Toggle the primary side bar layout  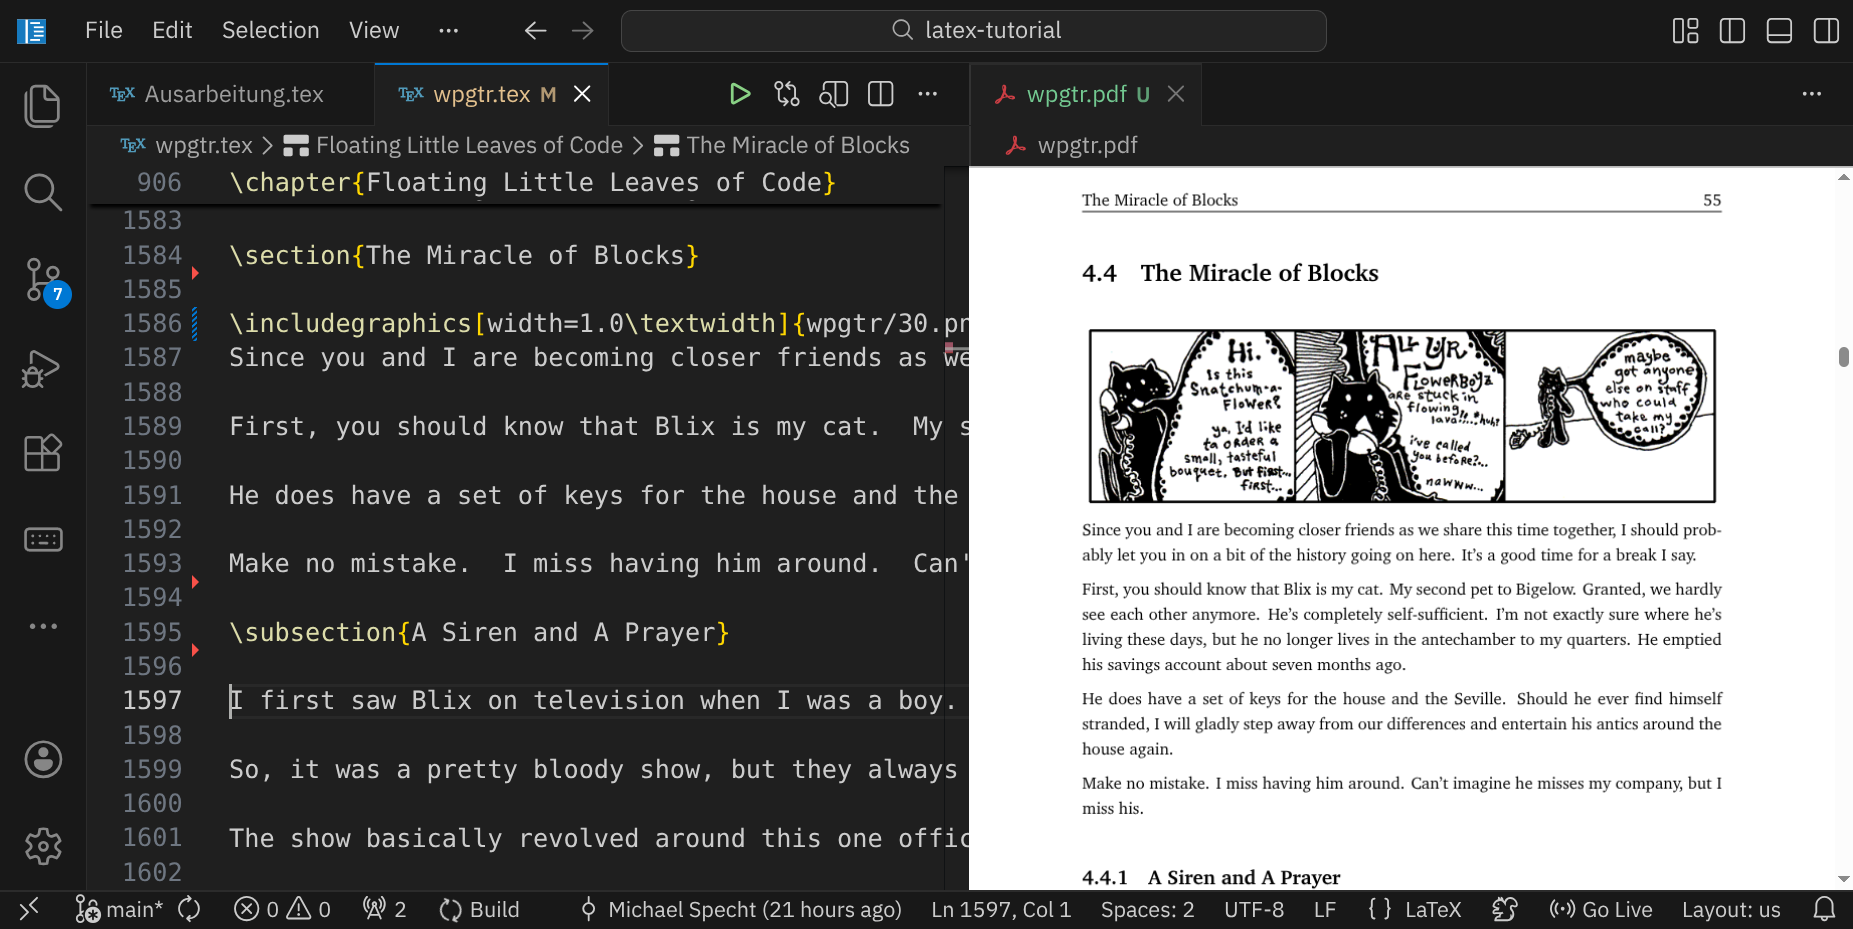coord(1732,31)
